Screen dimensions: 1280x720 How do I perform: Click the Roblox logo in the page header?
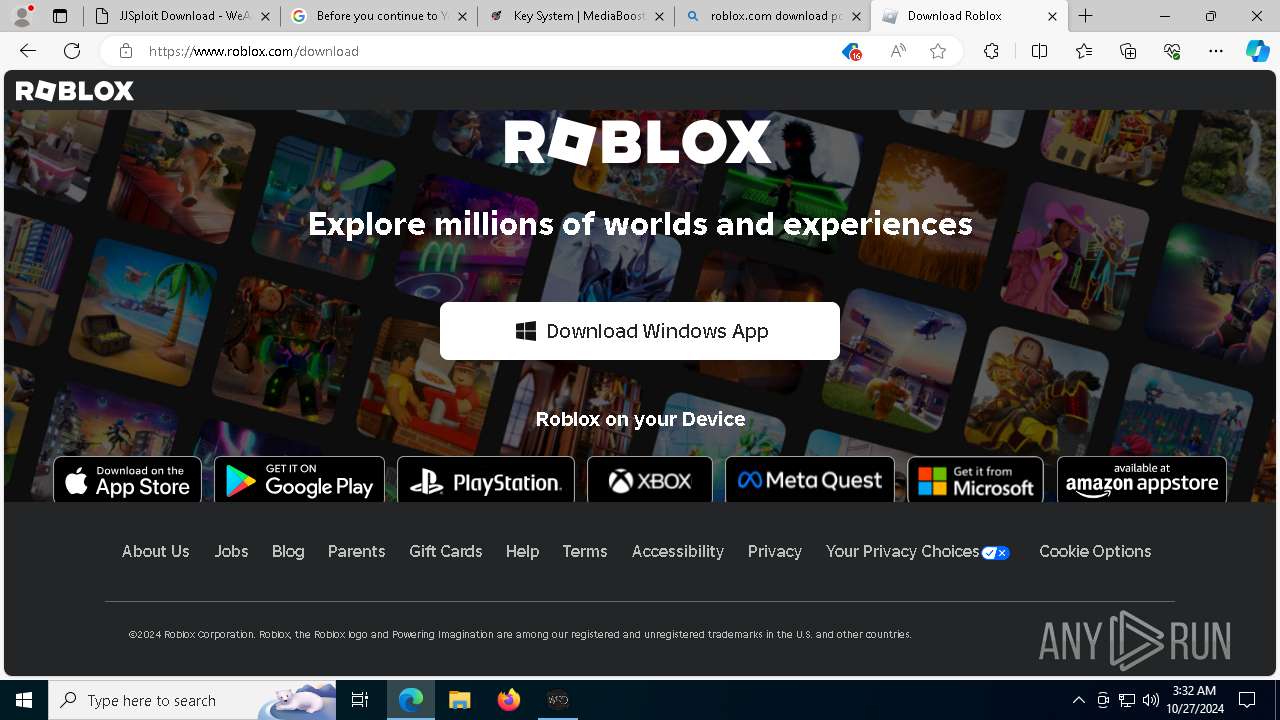tap(75, 91)
